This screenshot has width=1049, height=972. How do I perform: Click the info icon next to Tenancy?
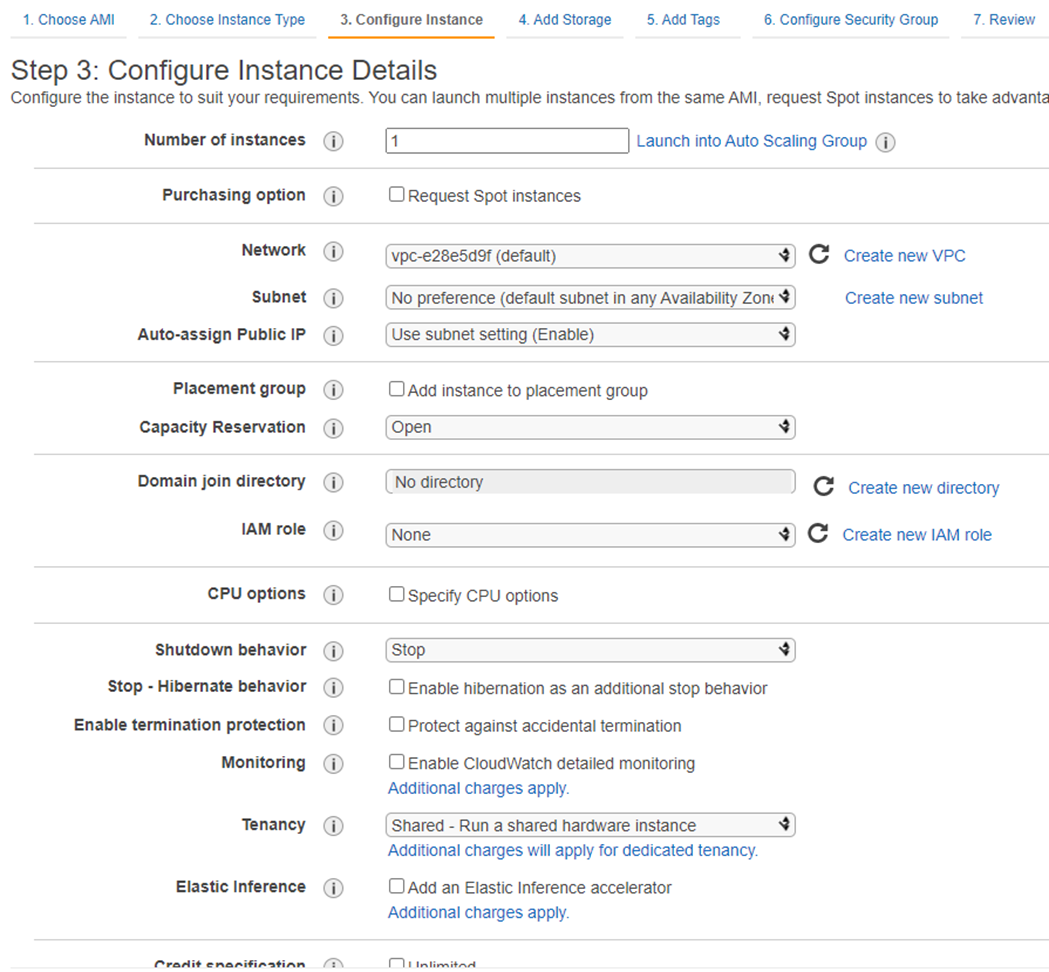[x=333, y=826]
